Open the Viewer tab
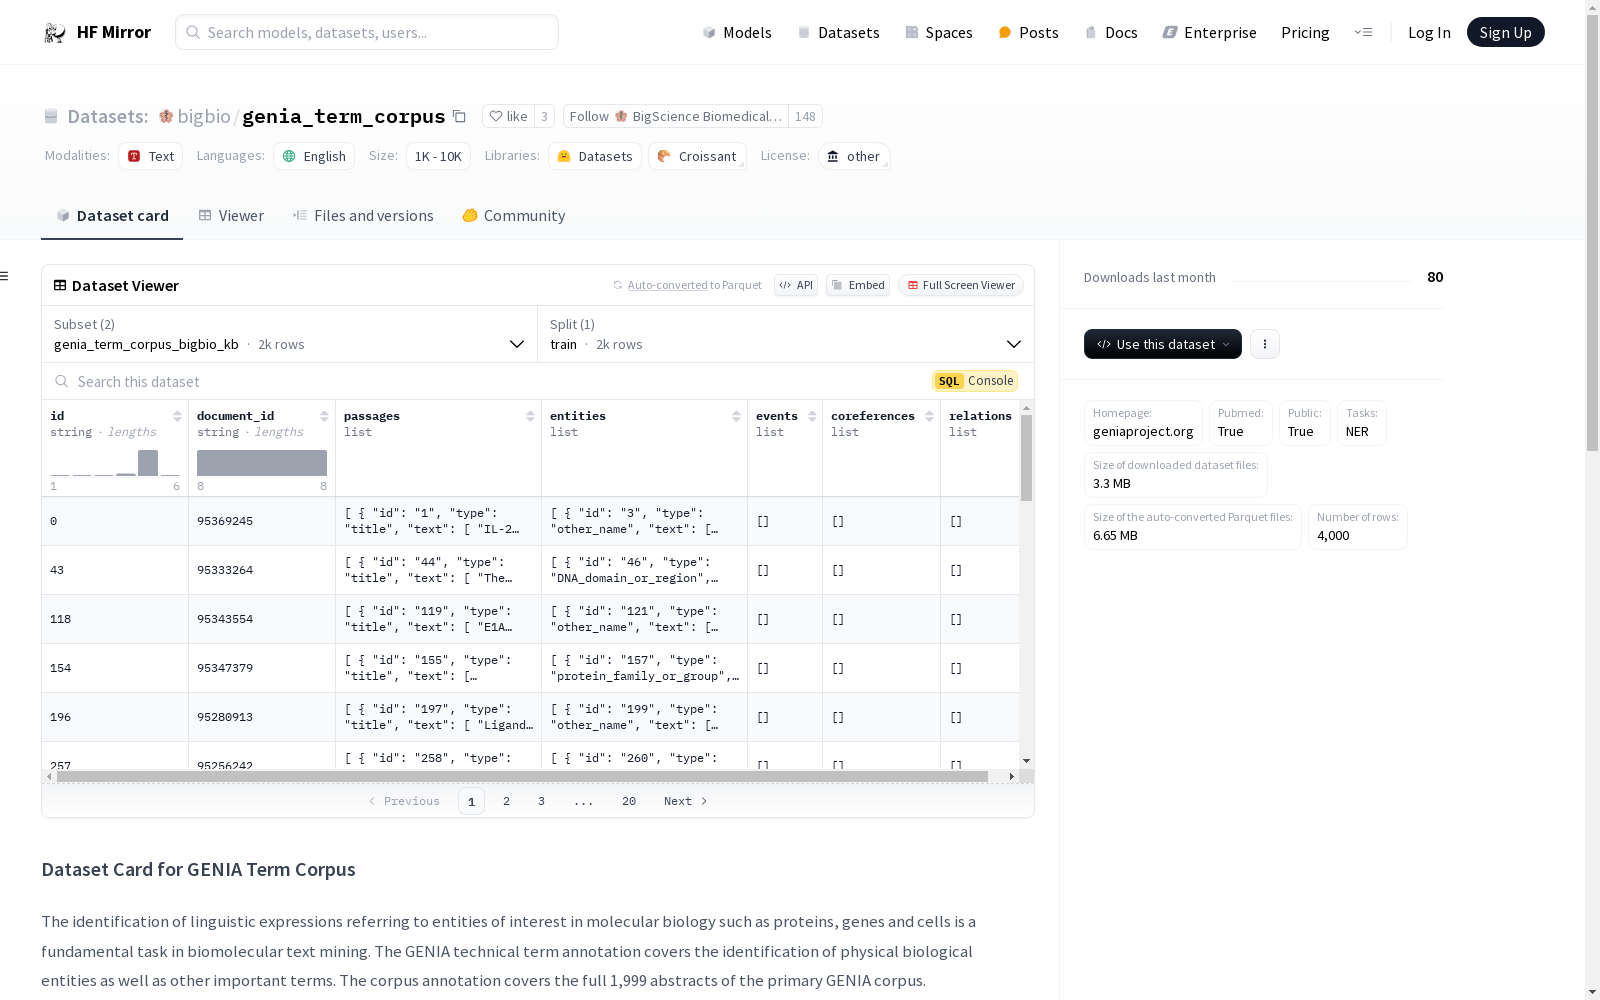The height and width of the screenshot is (1000, 1600). [x=231, y=216]
